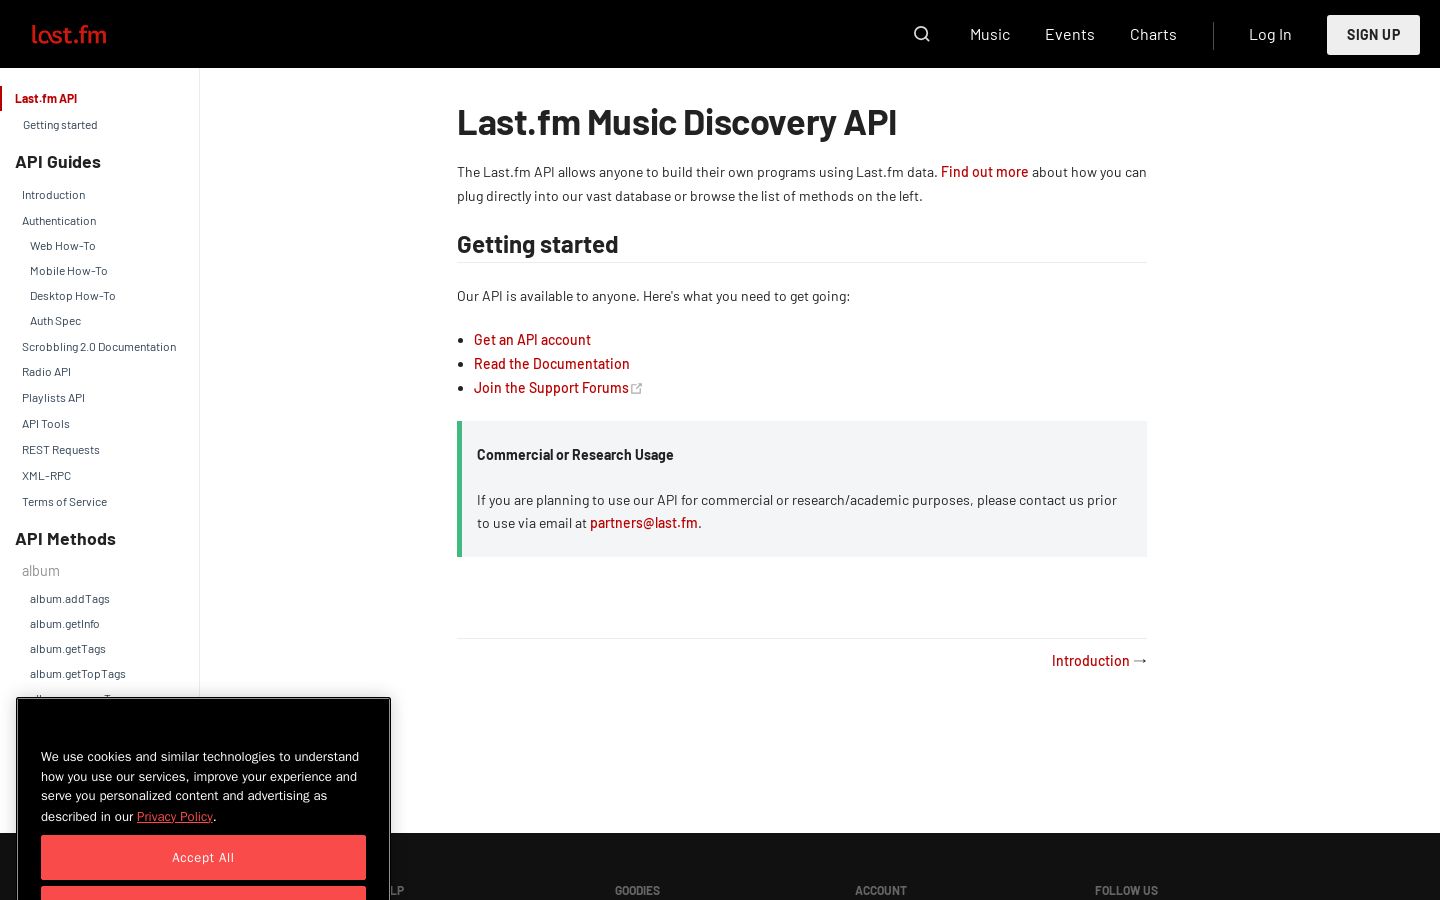The width and height of the screenshot is (1440, 900).
Task: Open Terms of Service
Action: point(64,502)
